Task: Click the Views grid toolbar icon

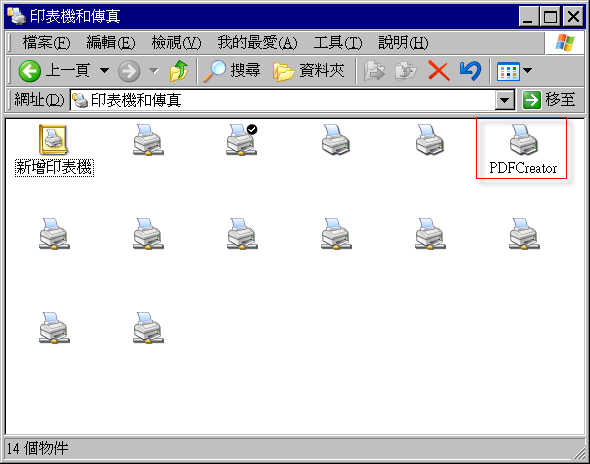Action: pos(508,71)
